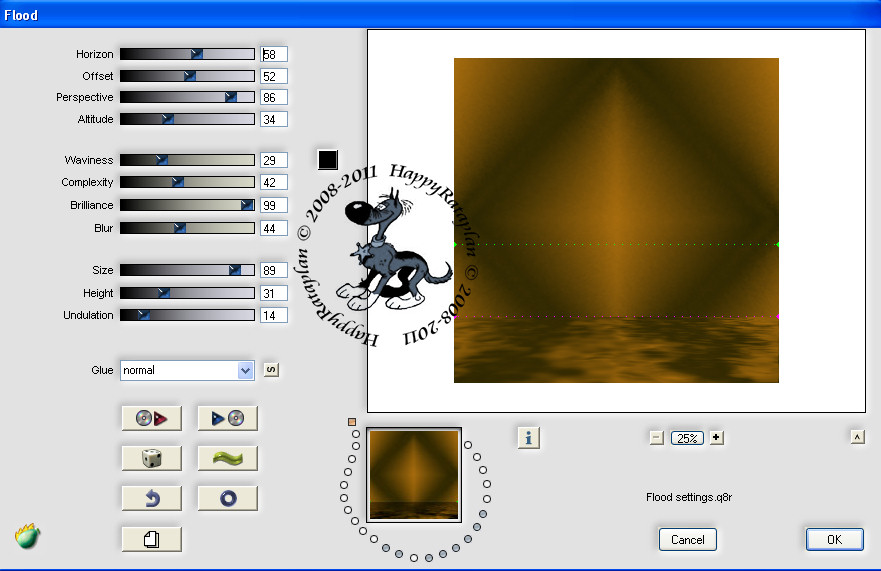Click the Blur slider track
The width and height of the screenshot is (881, 571).
(x=187, y=228)
